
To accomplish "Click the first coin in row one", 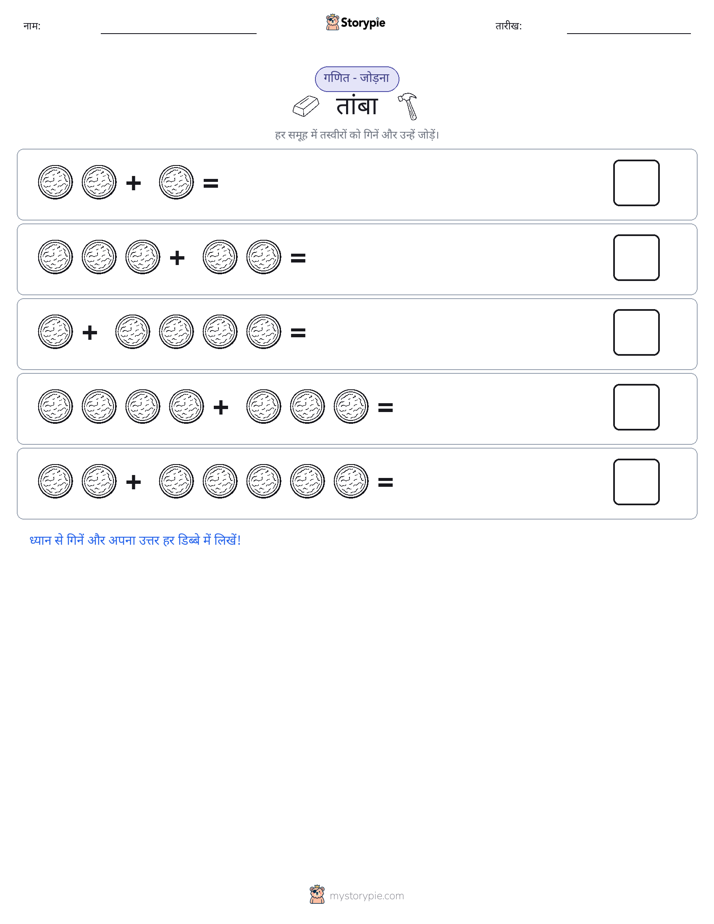I will click(x=55, y=182).
